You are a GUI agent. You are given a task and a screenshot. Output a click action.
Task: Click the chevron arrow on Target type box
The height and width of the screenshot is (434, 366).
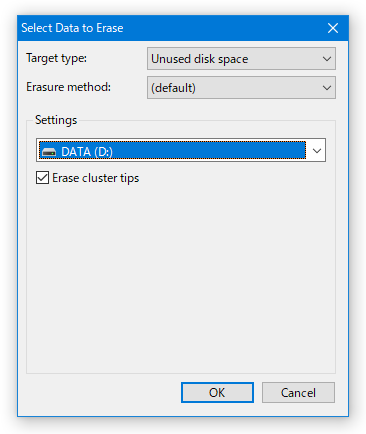point(327,59)
